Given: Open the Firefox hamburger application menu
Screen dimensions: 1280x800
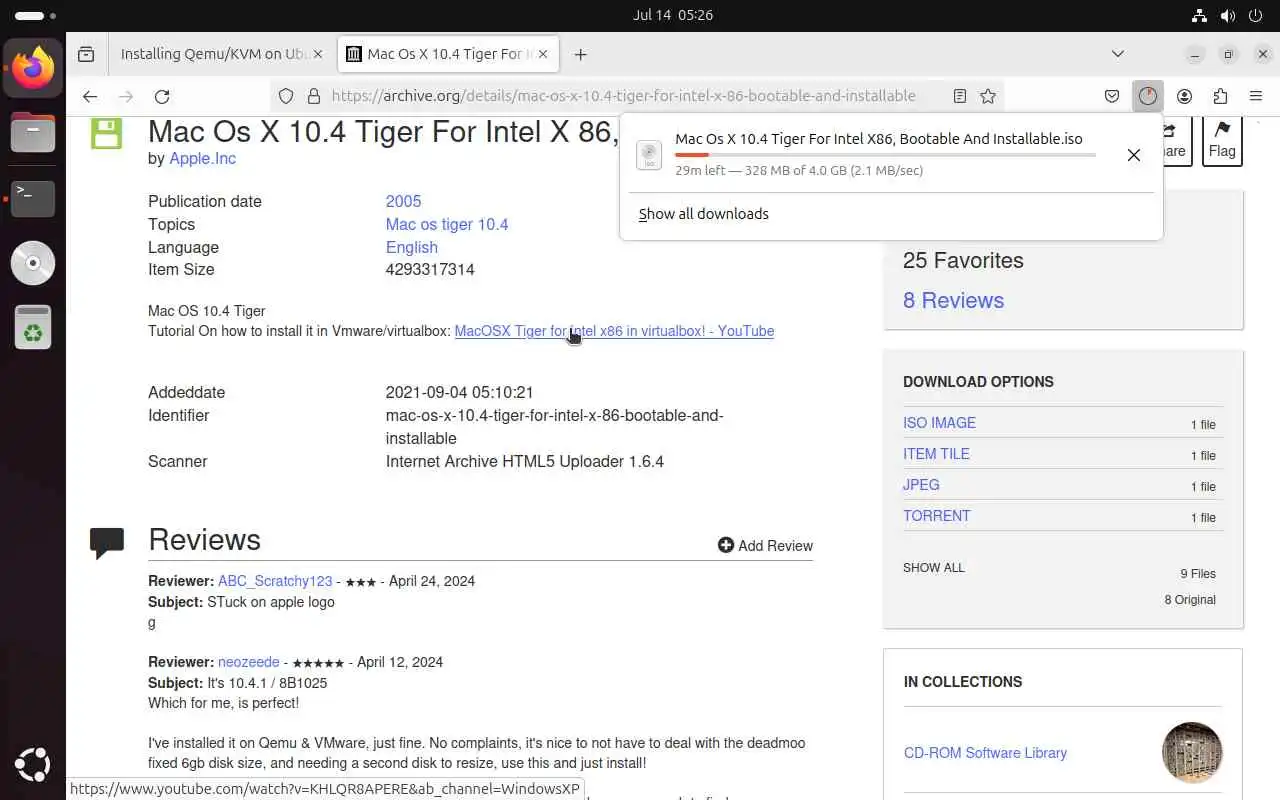Looking at the screenshot, I should click(x=1256, y=96).
